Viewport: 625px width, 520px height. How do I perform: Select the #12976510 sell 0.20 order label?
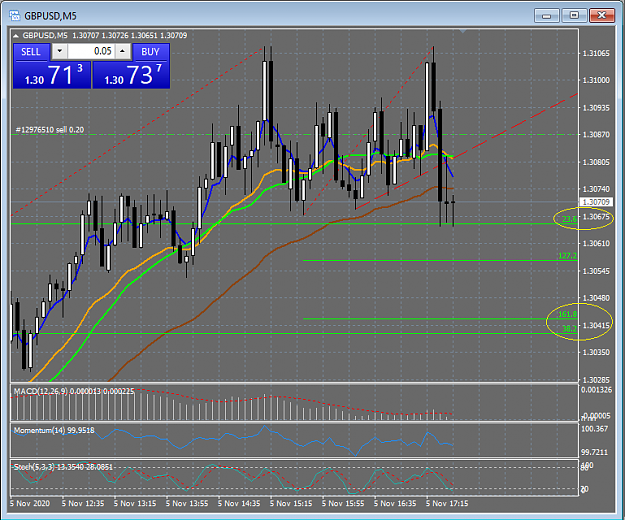[x=49, y=130]
